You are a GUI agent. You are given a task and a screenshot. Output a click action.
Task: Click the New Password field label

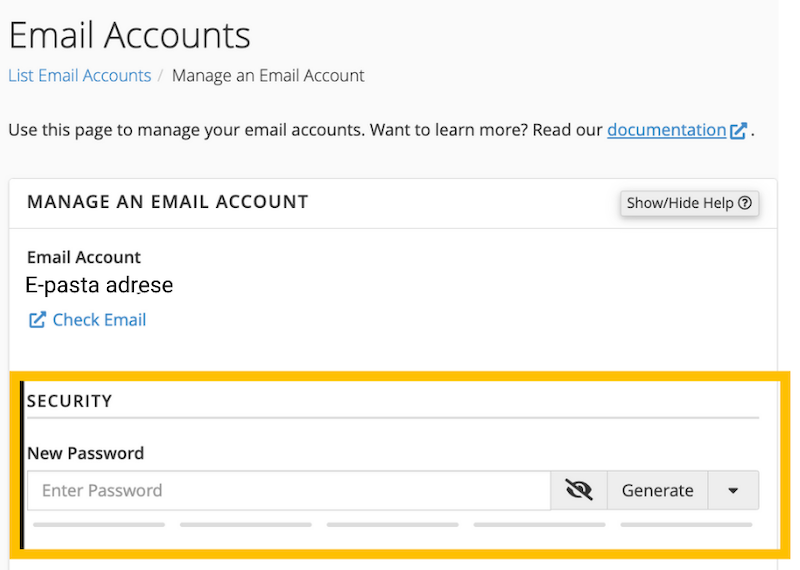point(85,453)
